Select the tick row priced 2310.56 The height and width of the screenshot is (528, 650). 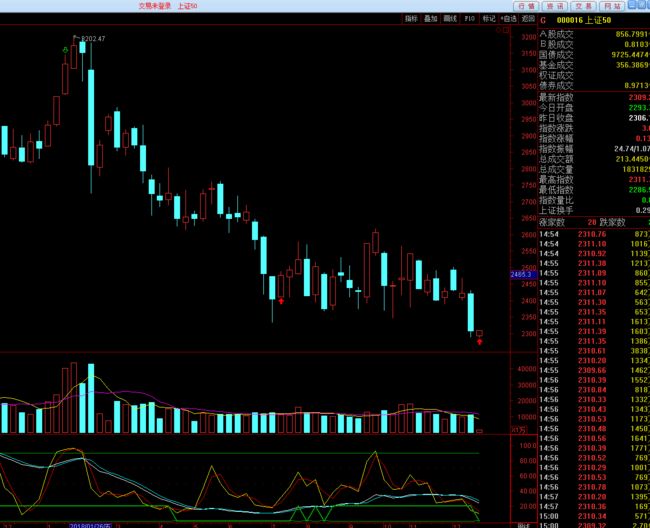point(594,438)
